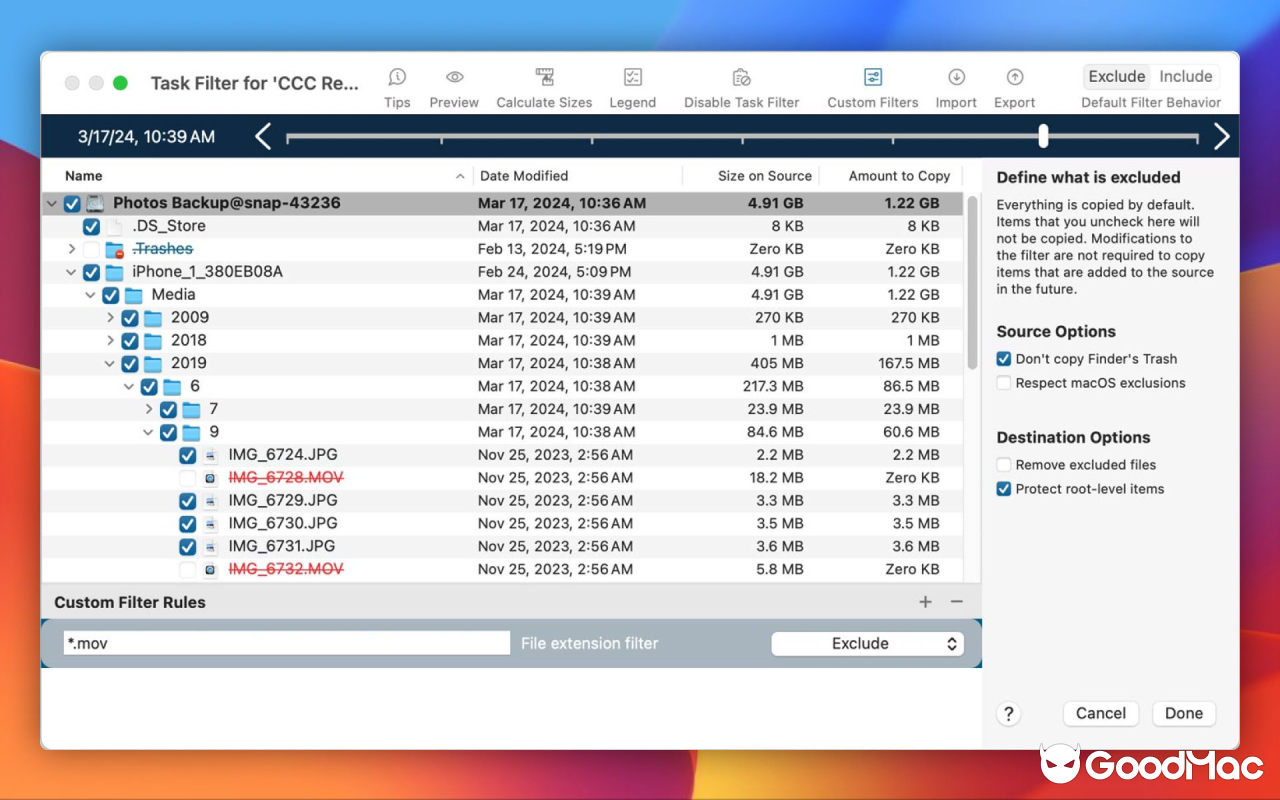The image size is (1280, 800).
Task: Open the Preview toolbar icon
Action: point(454,76)
